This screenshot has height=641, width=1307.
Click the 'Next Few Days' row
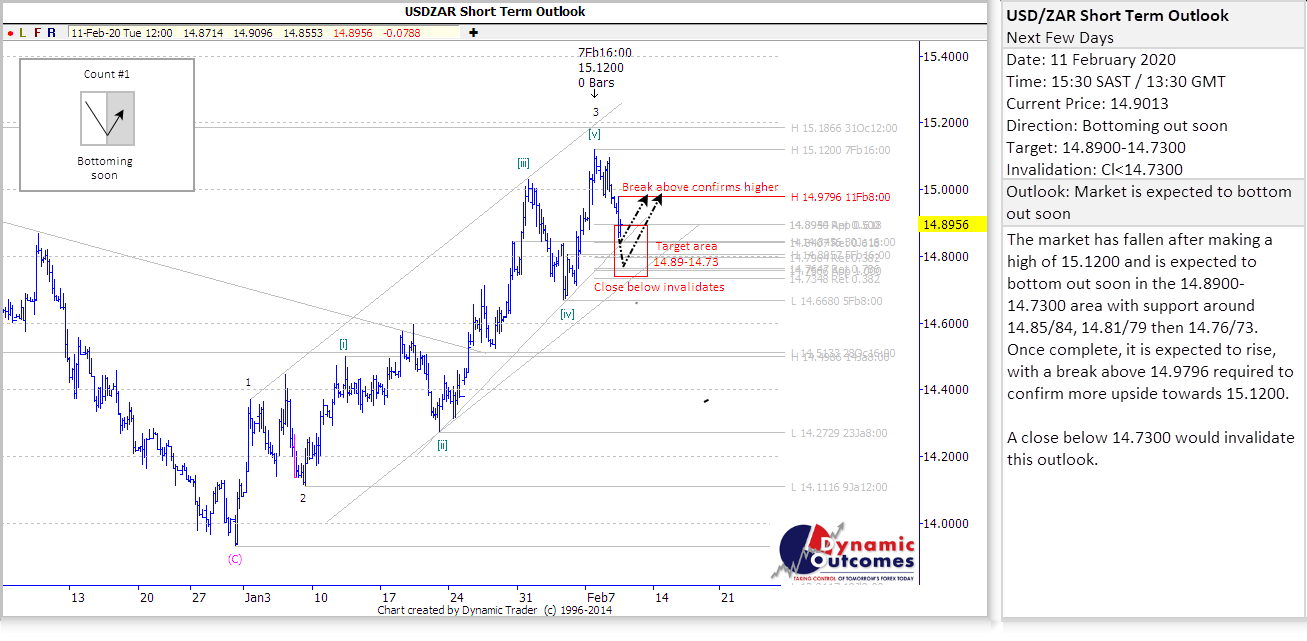1153,38
